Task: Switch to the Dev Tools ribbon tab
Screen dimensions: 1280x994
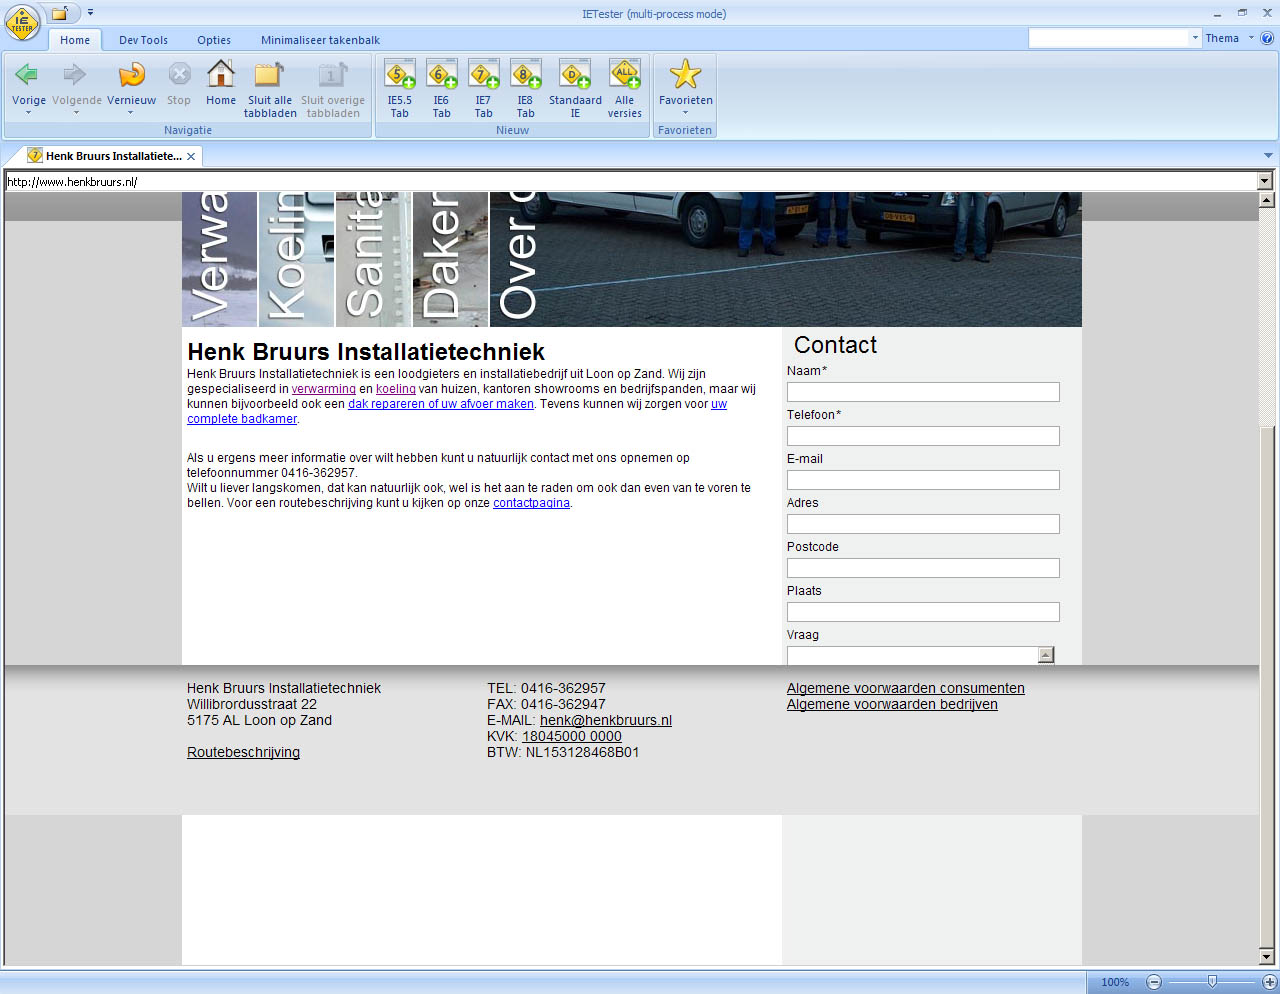Action: (143, 40)
